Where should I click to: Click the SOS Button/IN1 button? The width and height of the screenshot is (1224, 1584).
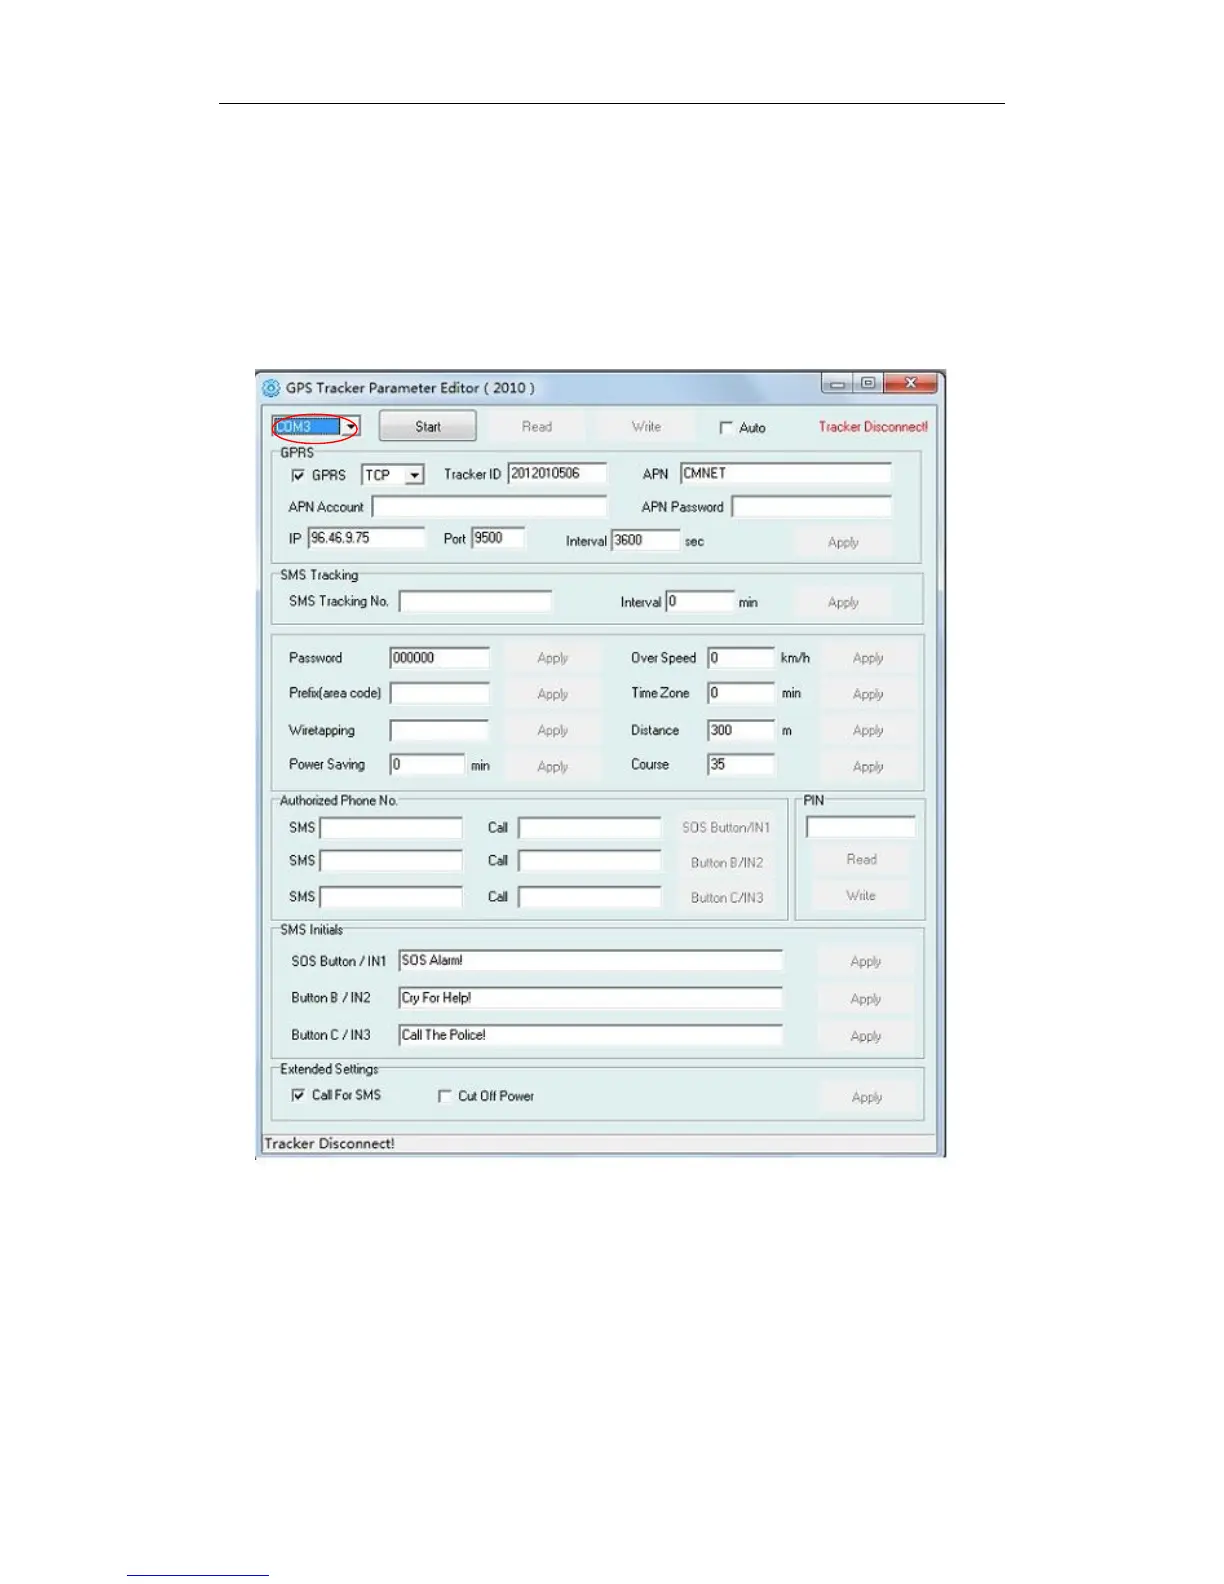click(726, 828)
